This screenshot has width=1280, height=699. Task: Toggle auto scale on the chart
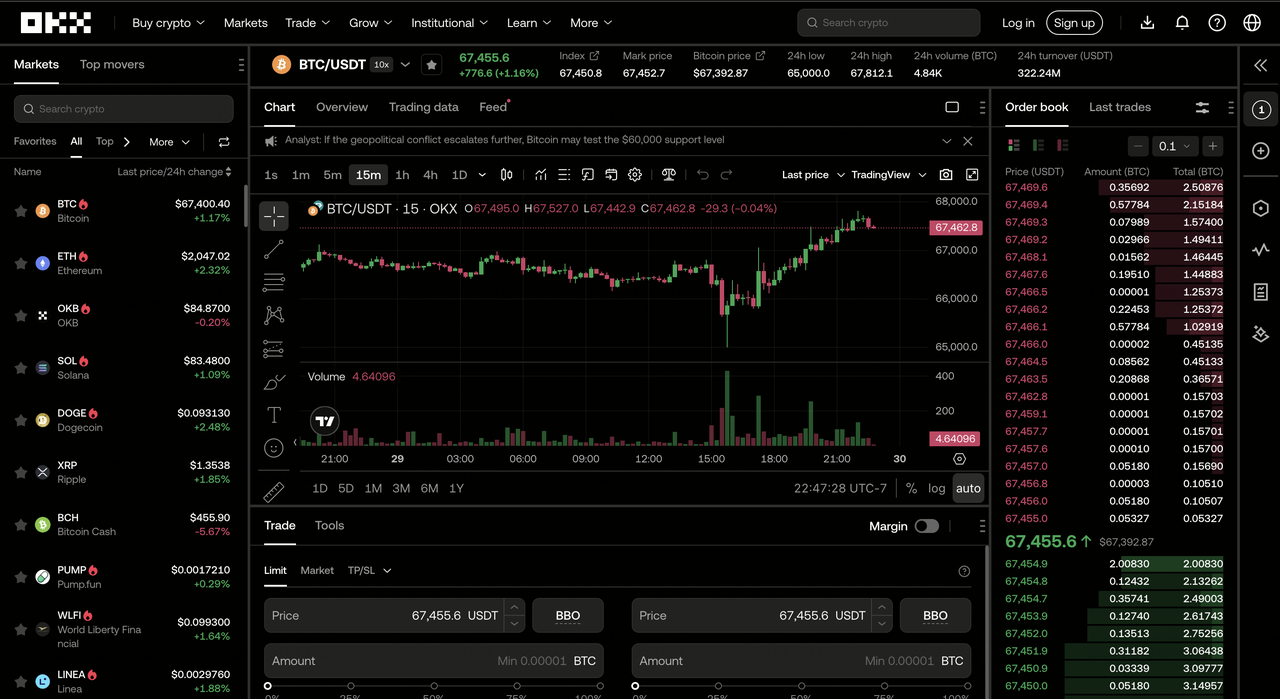[968, 488]
